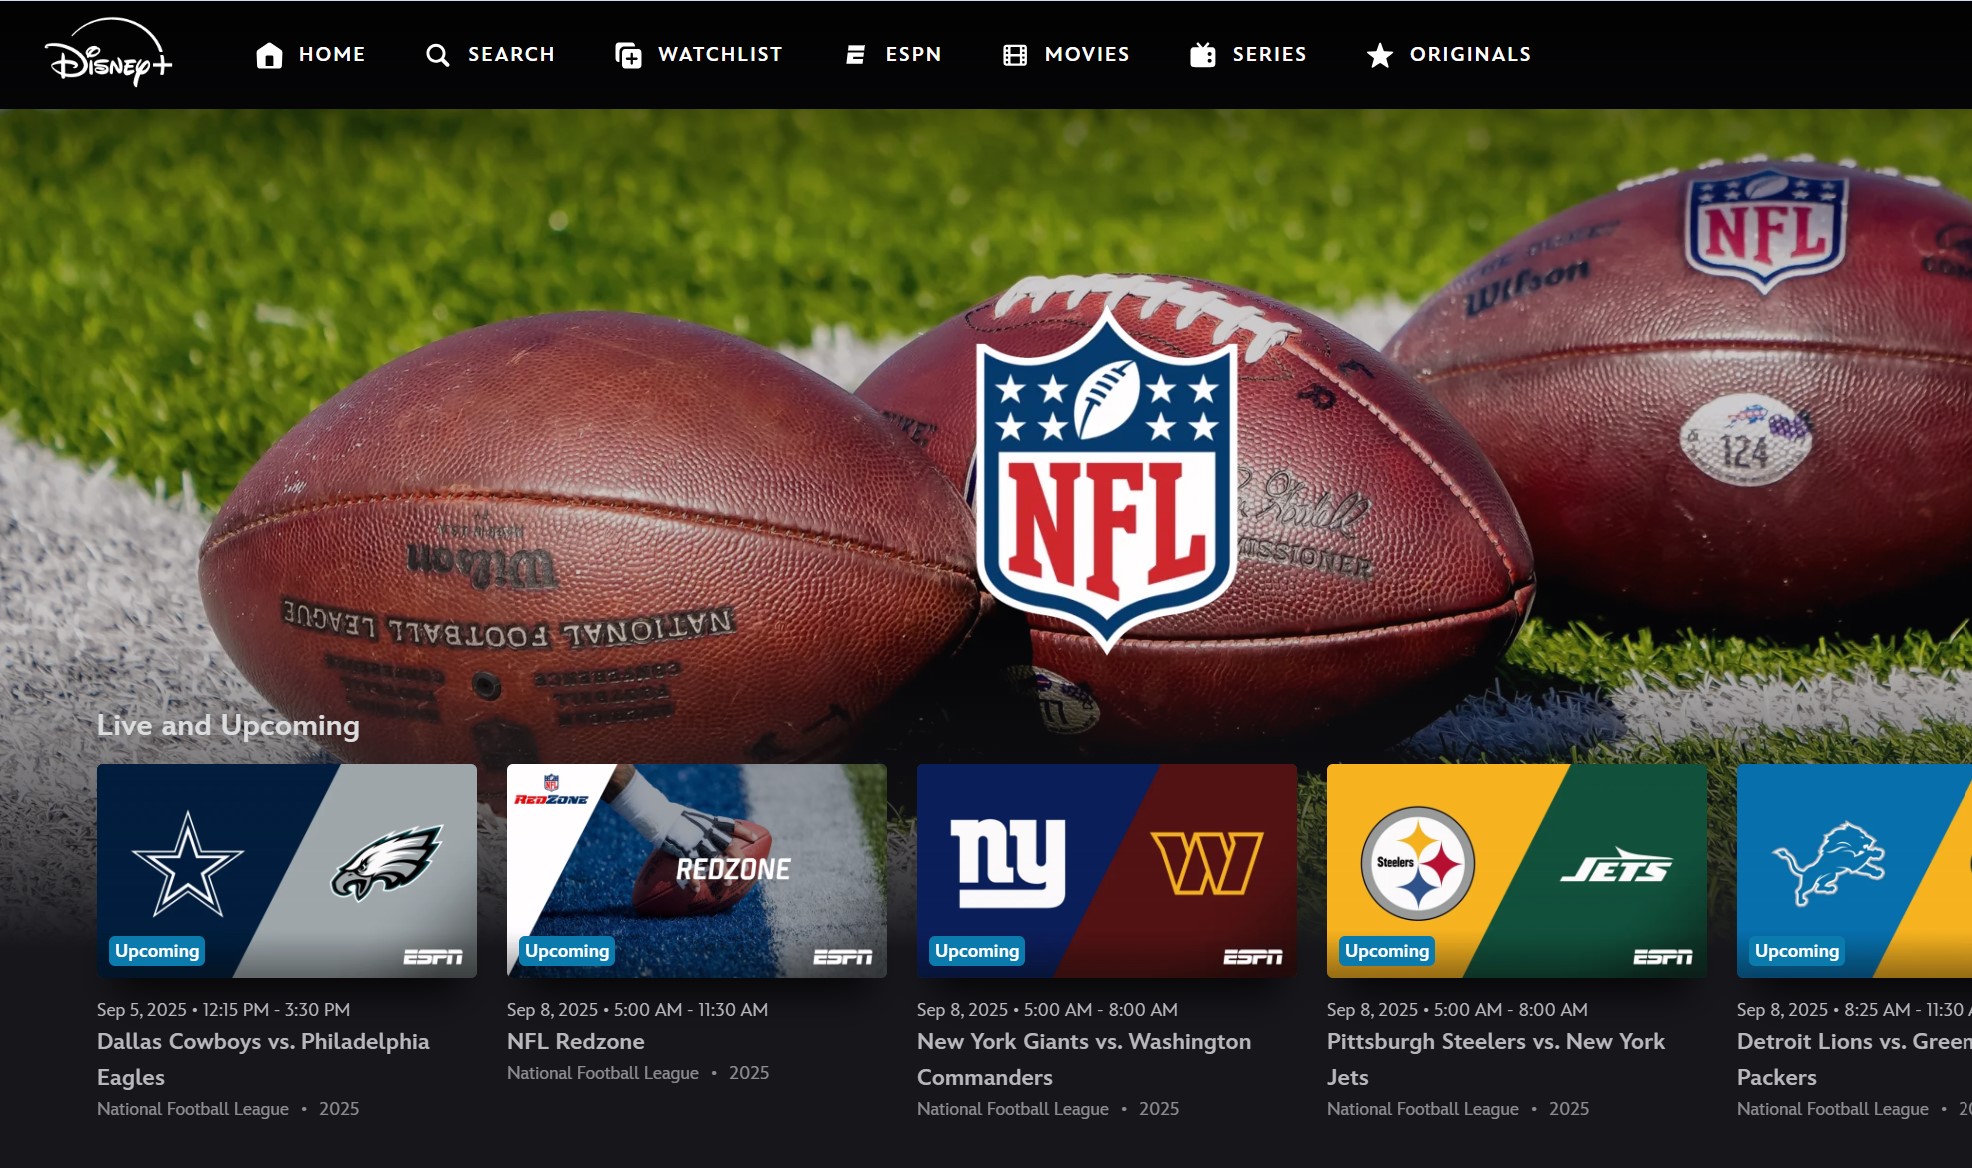Click ESPN logo on Giants card
The width and height of the screenshot is (1972, 1168).
tap(1253, 957)
